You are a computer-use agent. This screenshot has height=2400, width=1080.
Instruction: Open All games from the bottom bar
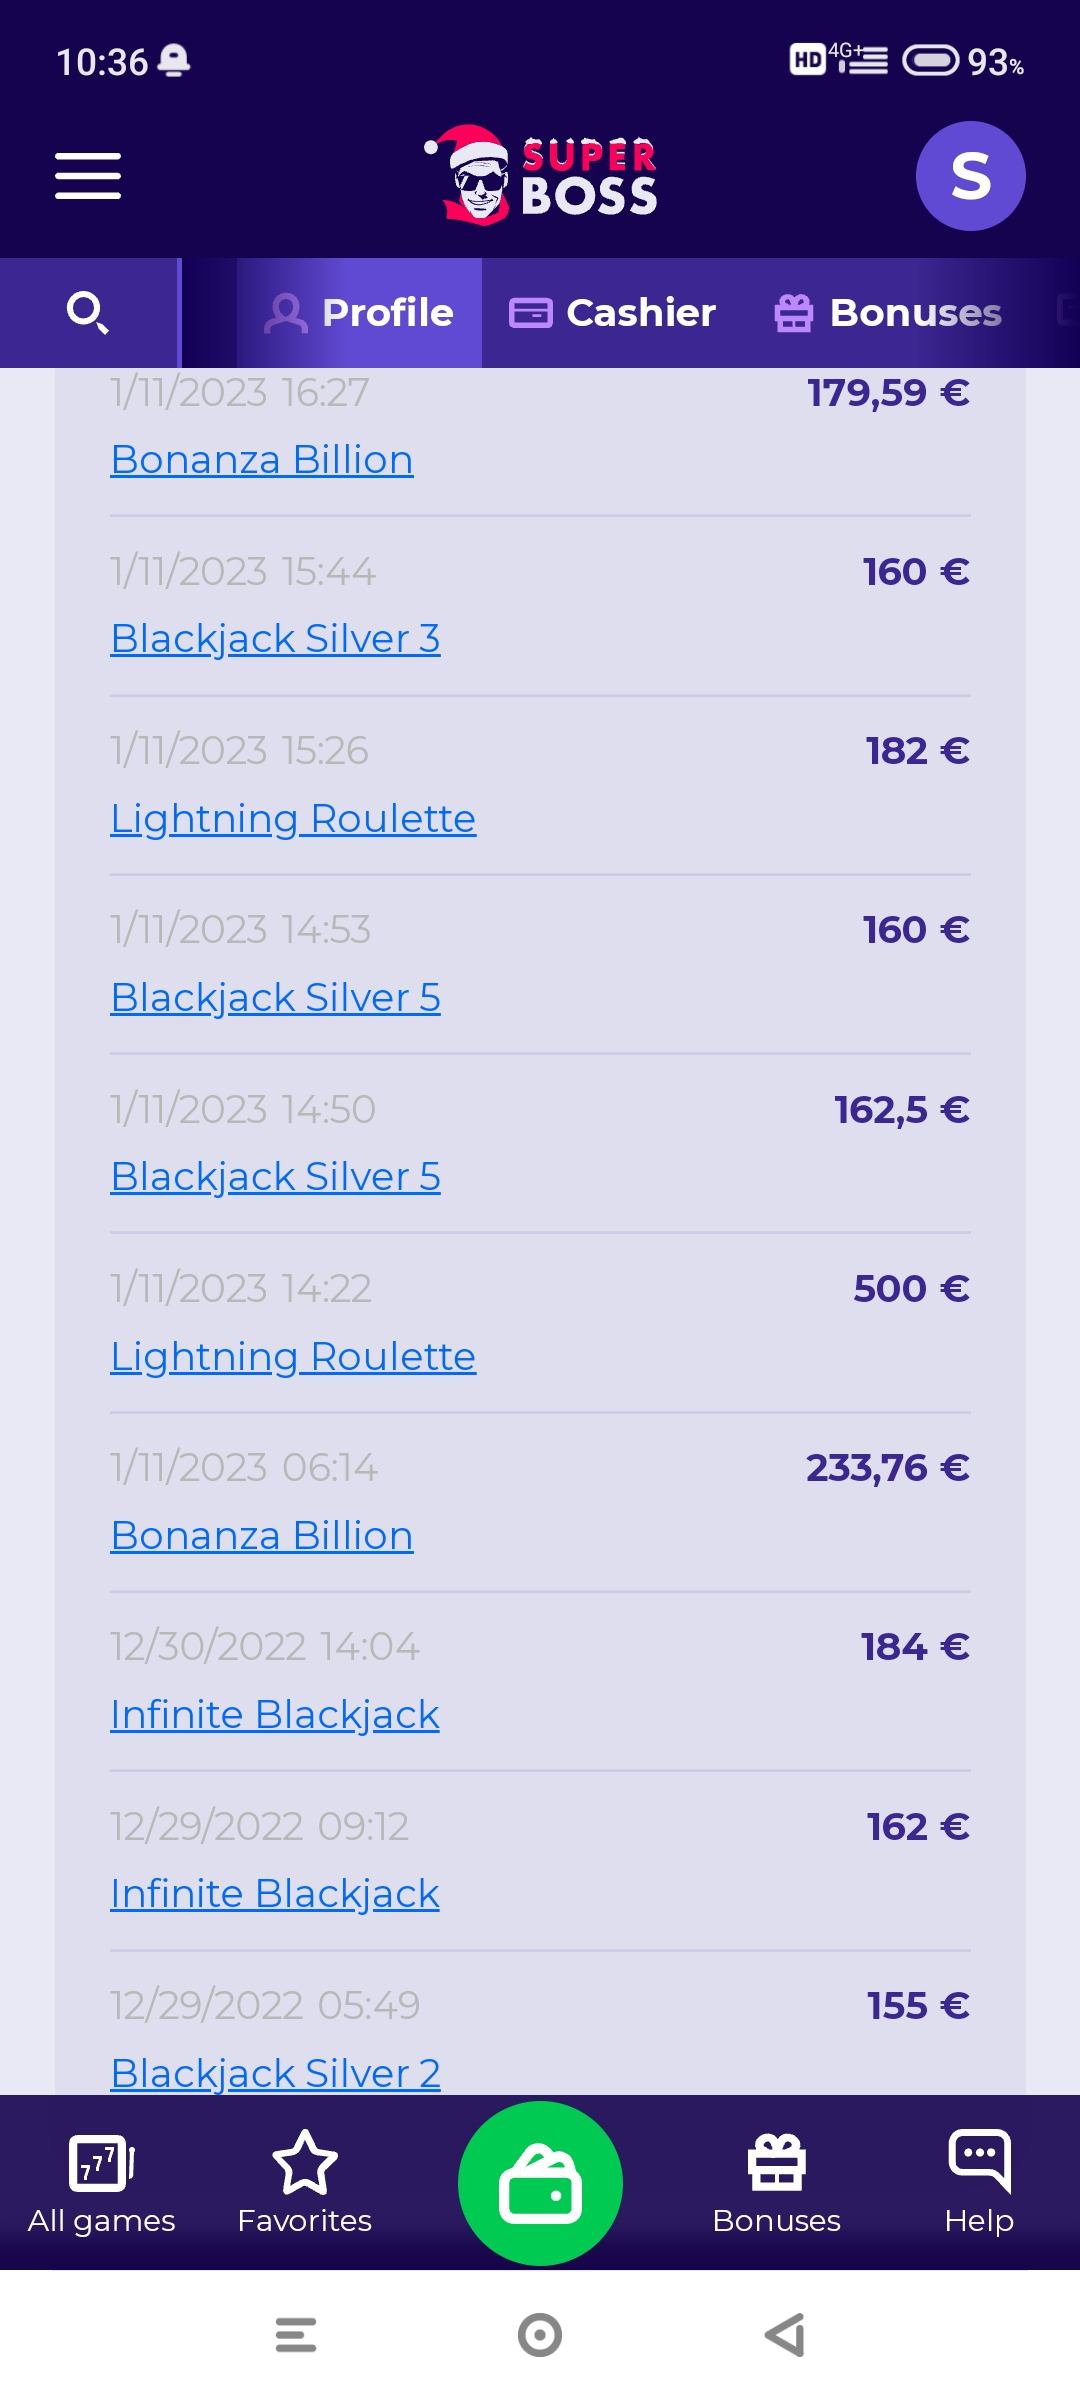point(101,2183)
